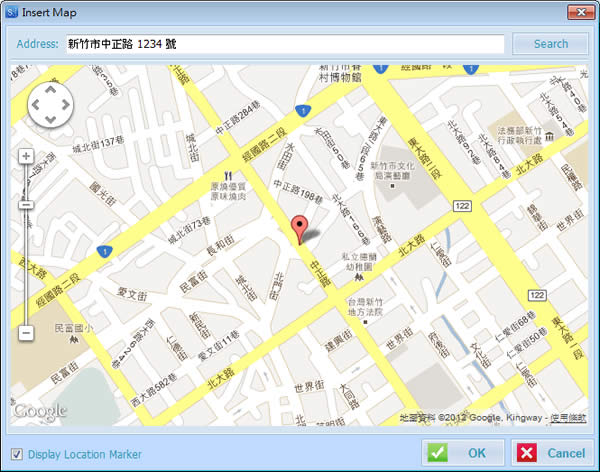Image resolution: width=600 pixels, height=472 pixels.
Task: Click the 長和街 street label
Action: coord(220,245)
